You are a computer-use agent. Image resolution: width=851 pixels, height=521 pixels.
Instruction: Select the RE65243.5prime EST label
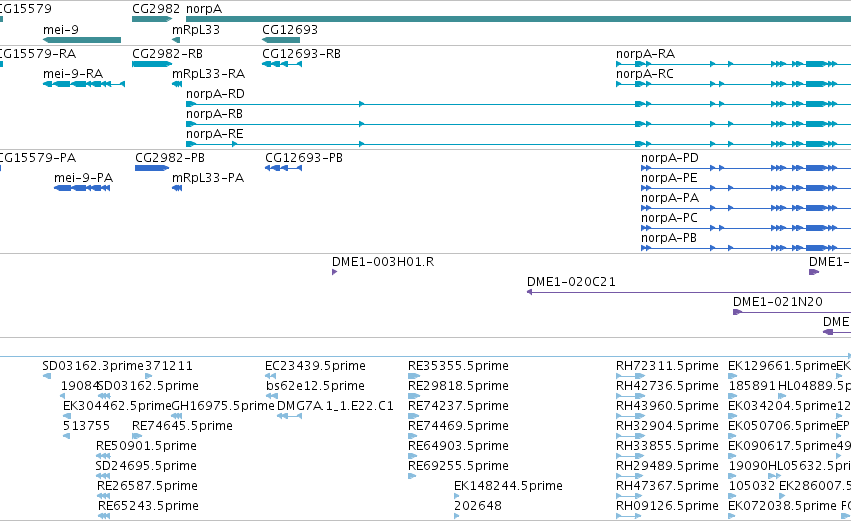[149, 506]
